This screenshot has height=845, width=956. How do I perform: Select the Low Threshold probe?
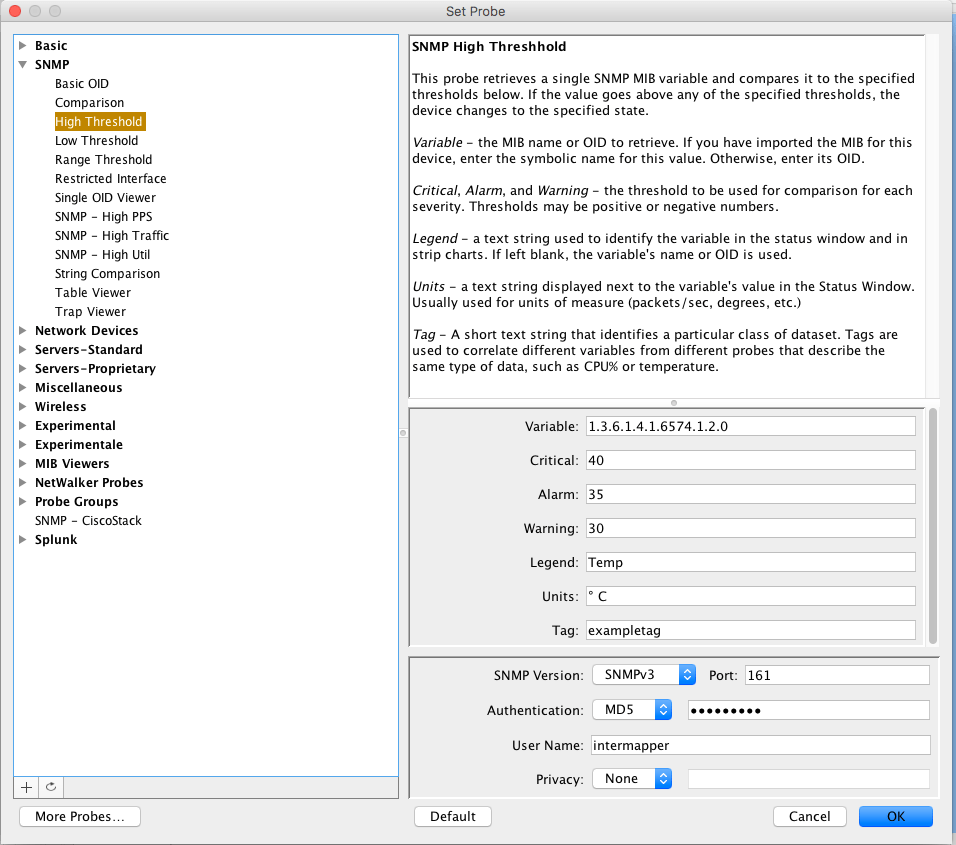point(96,141)
